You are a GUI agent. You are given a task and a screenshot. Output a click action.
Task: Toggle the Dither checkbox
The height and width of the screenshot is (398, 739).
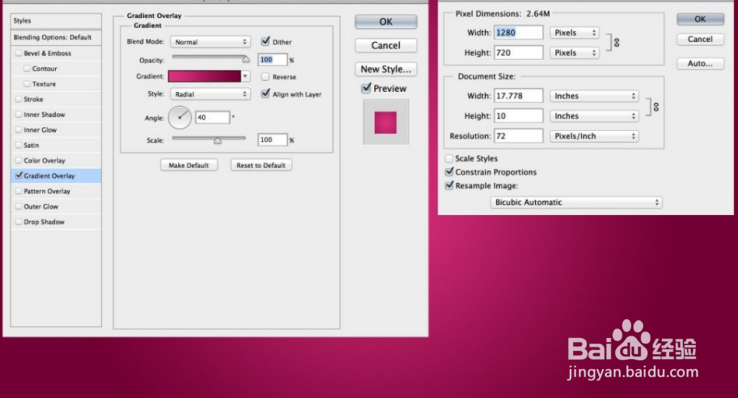(x=265, y=41)
